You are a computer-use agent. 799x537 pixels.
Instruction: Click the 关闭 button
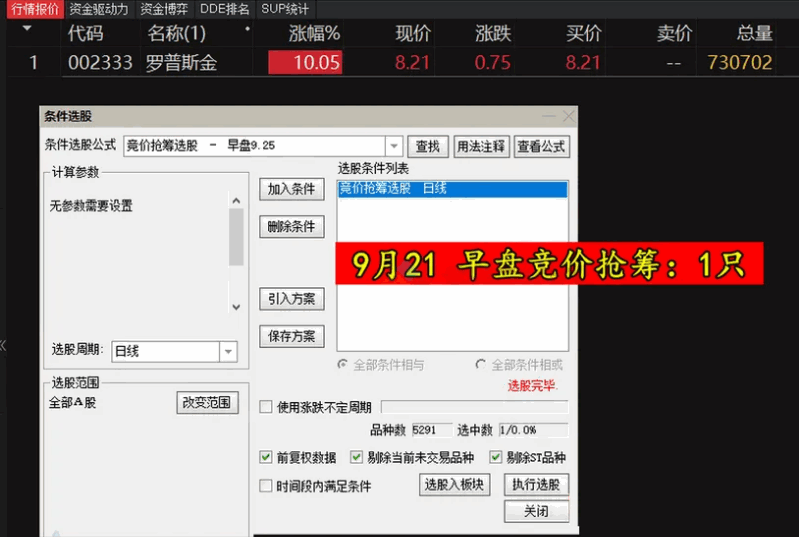click(x=536, y=511)
